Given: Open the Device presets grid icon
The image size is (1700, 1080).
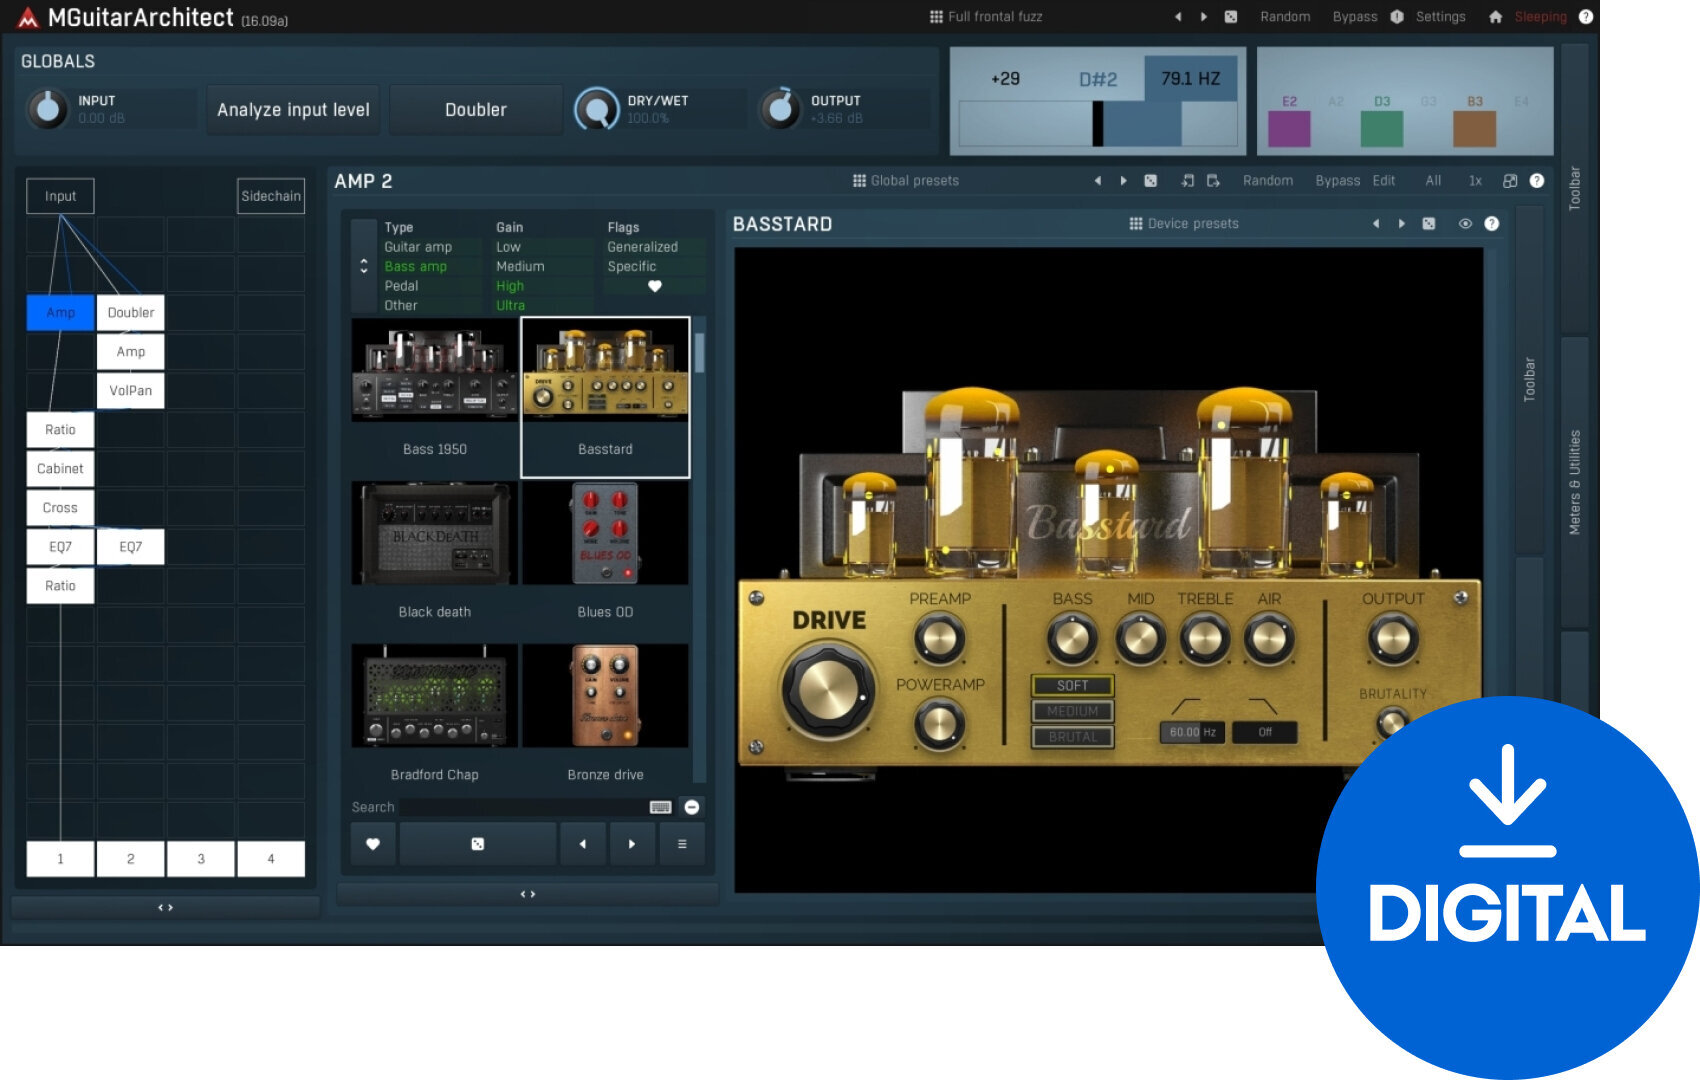Looking at the screenshot, I should (1134, 223).
